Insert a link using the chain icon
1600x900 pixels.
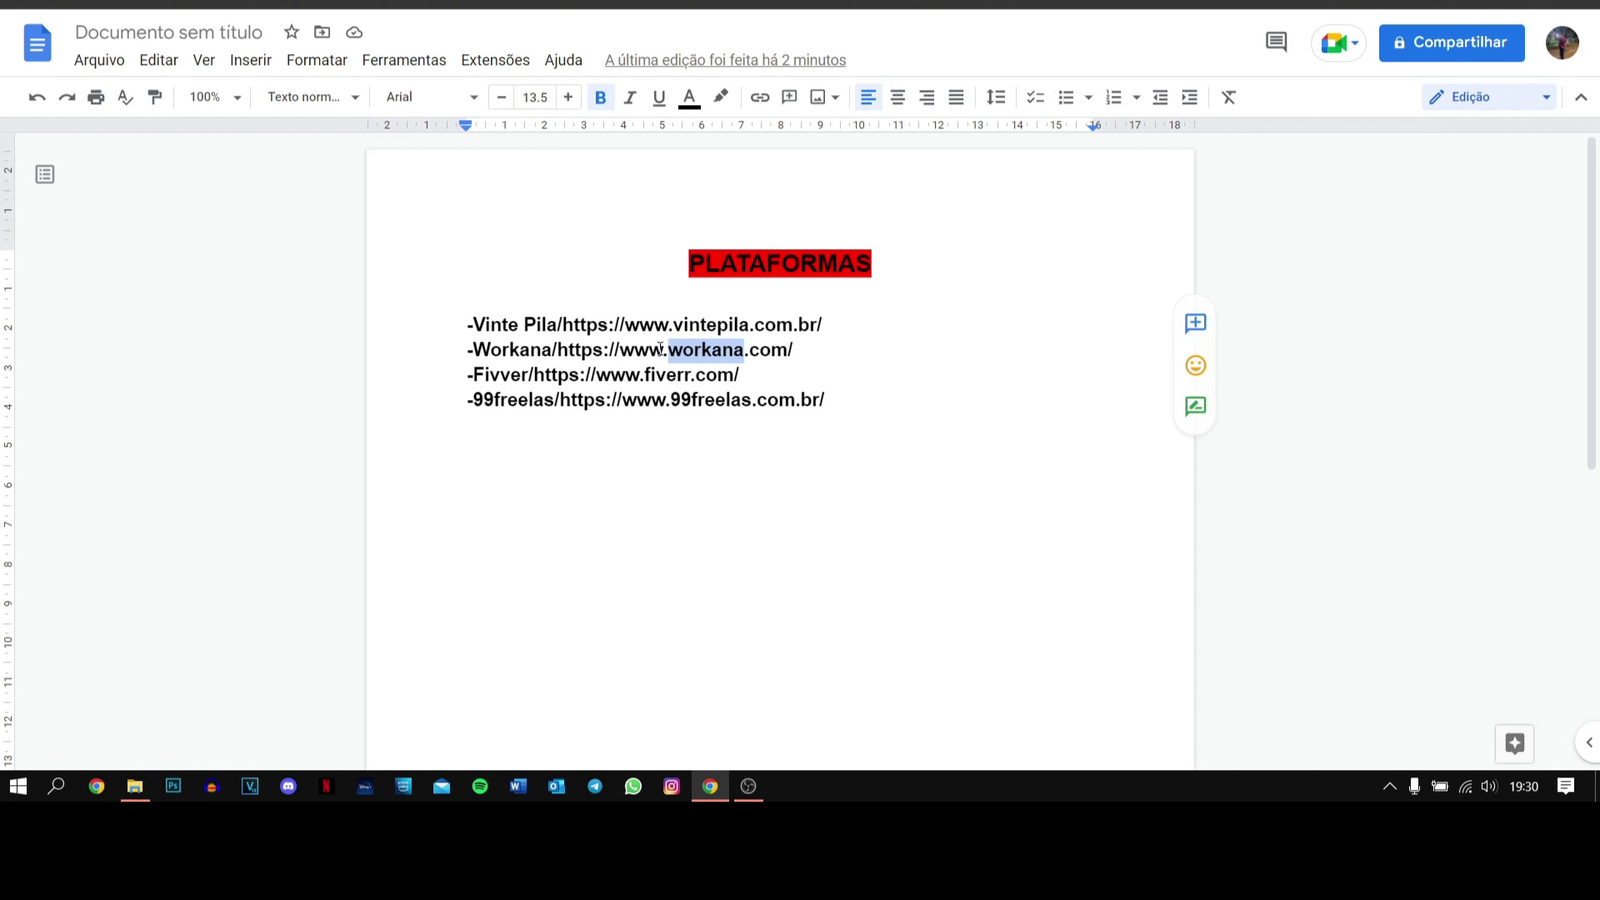point(760,97)
